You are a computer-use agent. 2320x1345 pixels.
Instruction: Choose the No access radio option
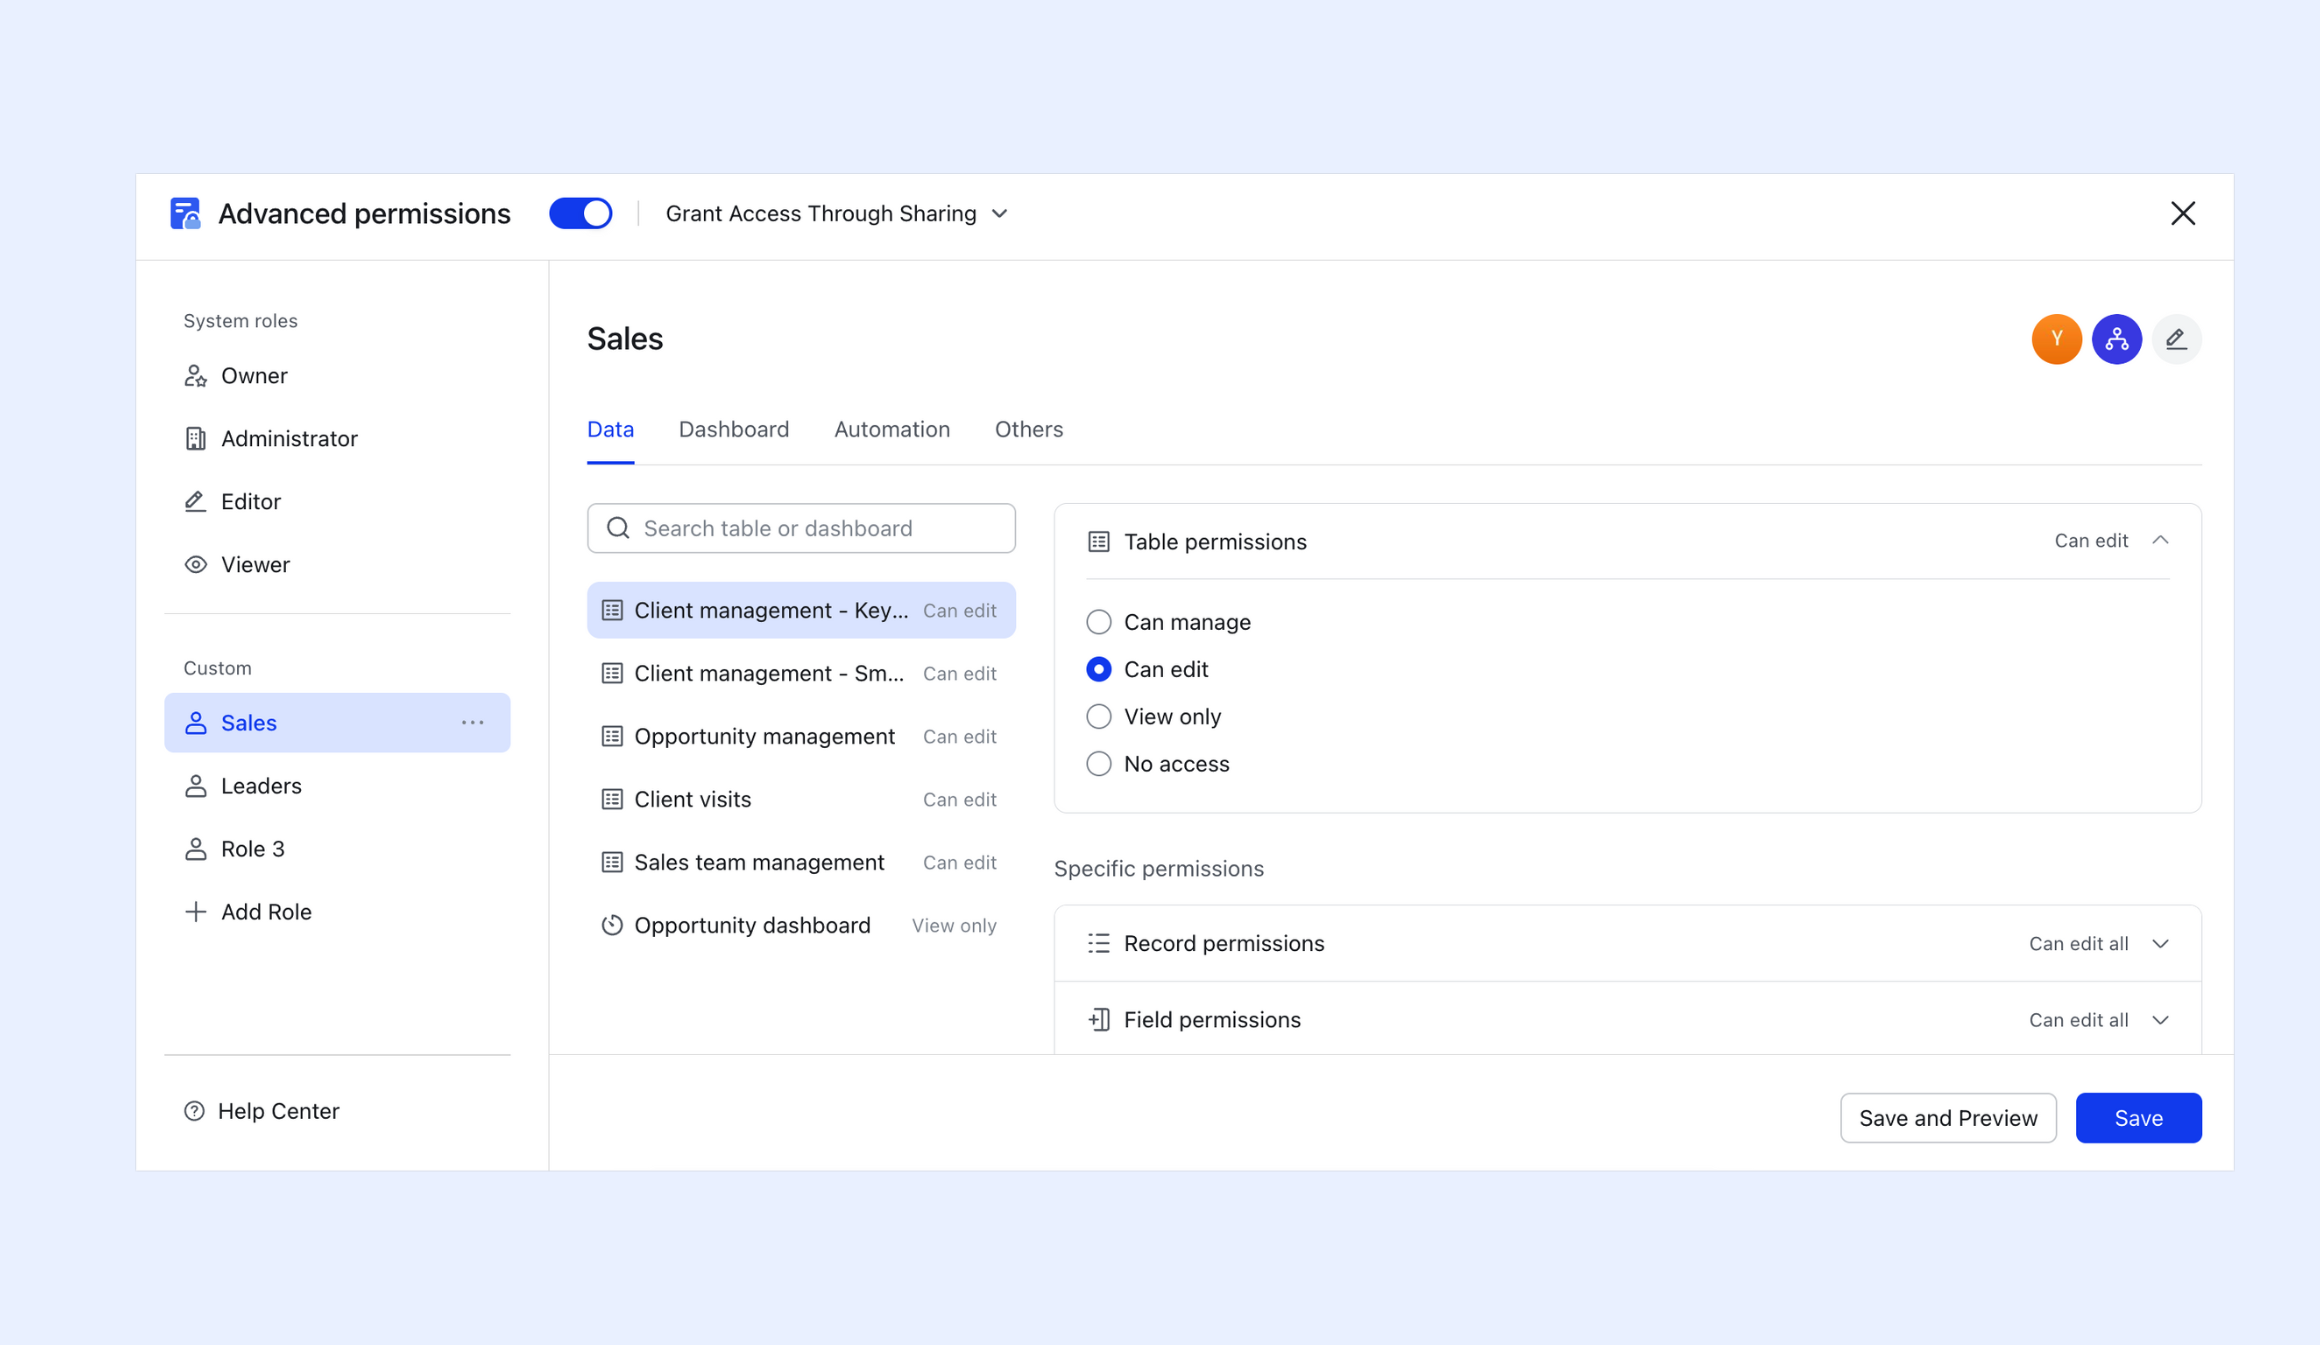click(x=1098, y=763)
